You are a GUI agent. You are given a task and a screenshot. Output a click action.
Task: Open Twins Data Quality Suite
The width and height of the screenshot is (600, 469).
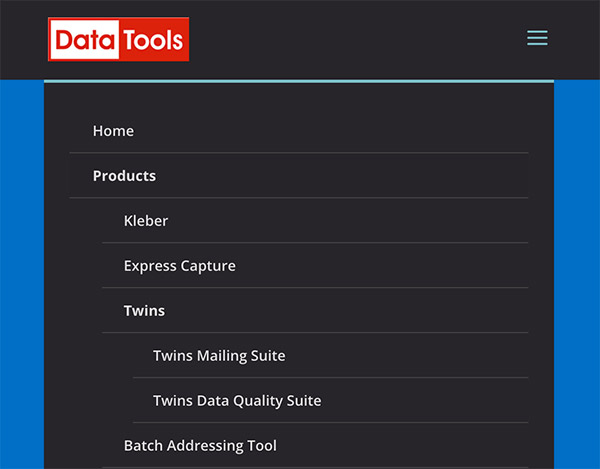click(237, 401)
